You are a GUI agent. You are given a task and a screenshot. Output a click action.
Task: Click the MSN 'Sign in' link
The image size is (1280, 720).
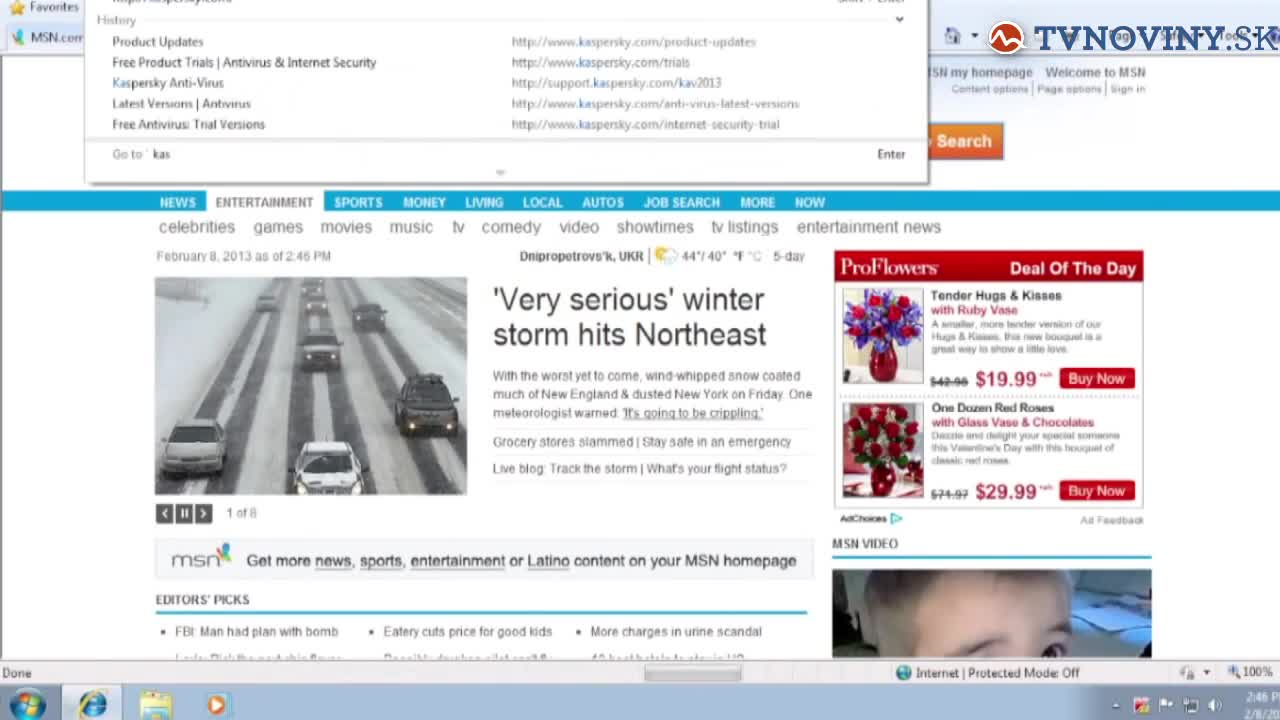click(x=1127, y=89)
